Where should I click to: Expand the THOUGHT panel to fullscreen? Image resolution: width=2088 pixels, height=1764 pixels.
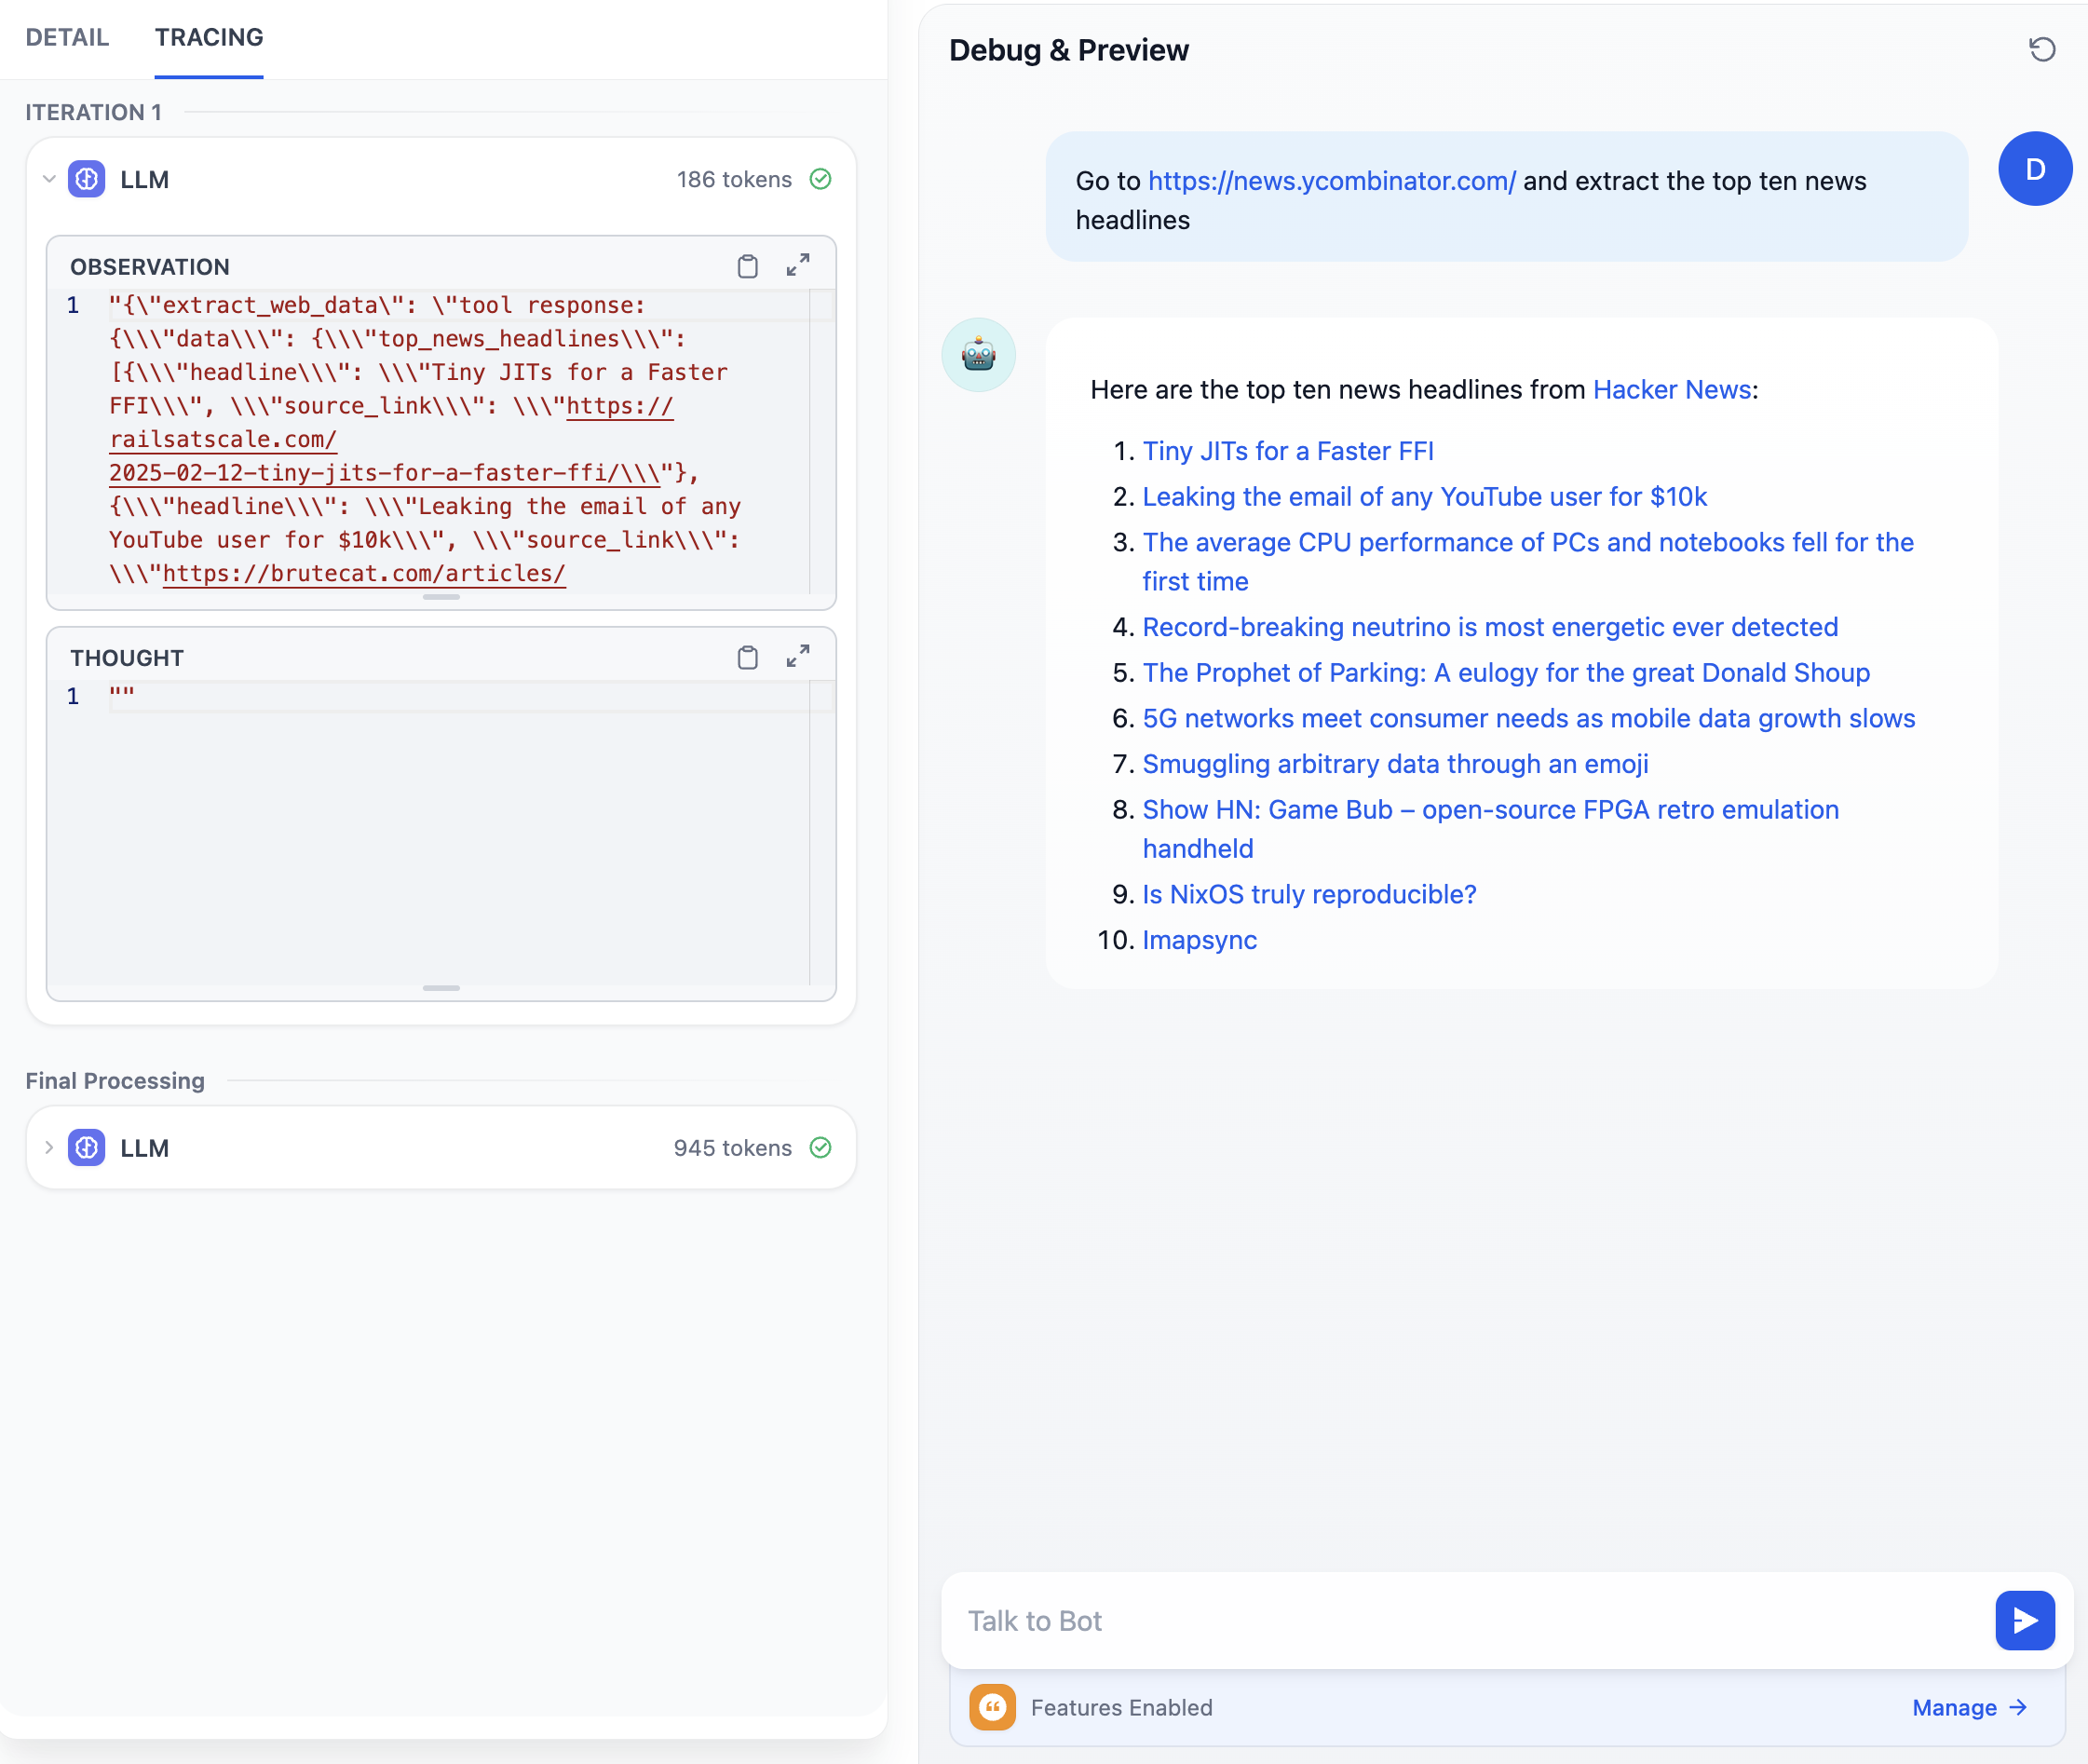[797, 656]
